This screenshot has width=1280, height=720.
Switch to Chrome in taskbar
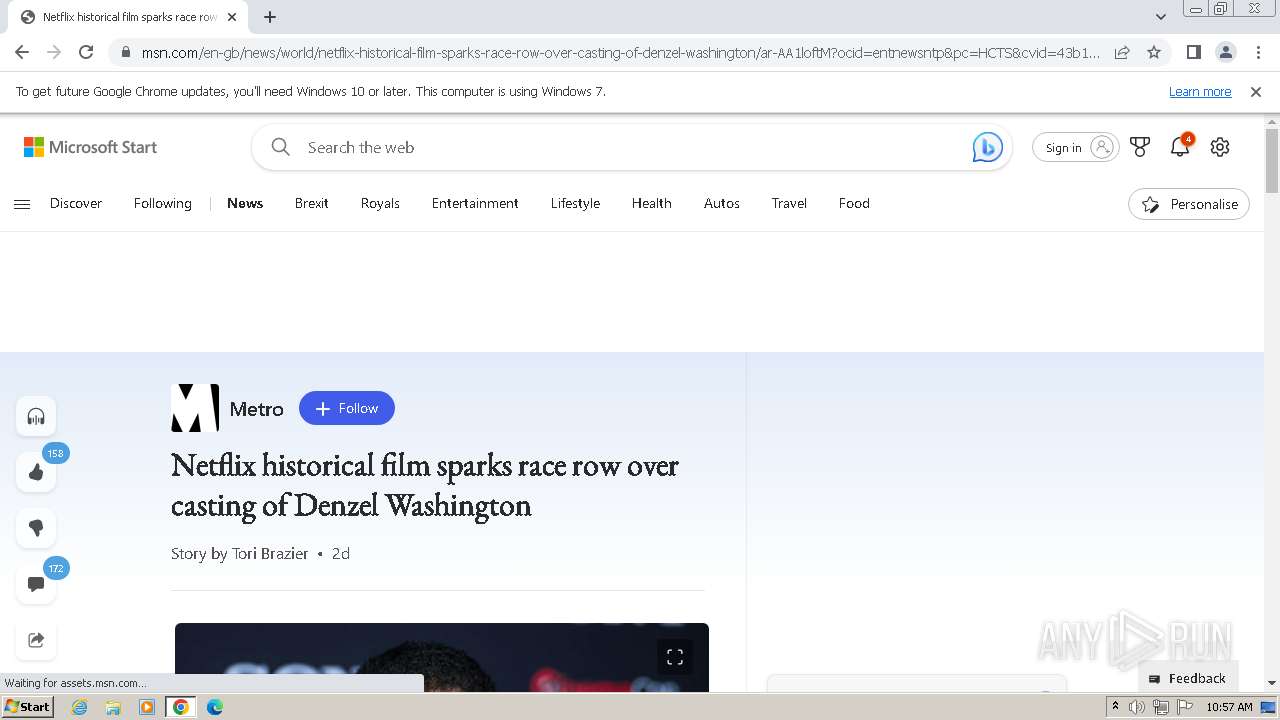[x=181, y=707]
